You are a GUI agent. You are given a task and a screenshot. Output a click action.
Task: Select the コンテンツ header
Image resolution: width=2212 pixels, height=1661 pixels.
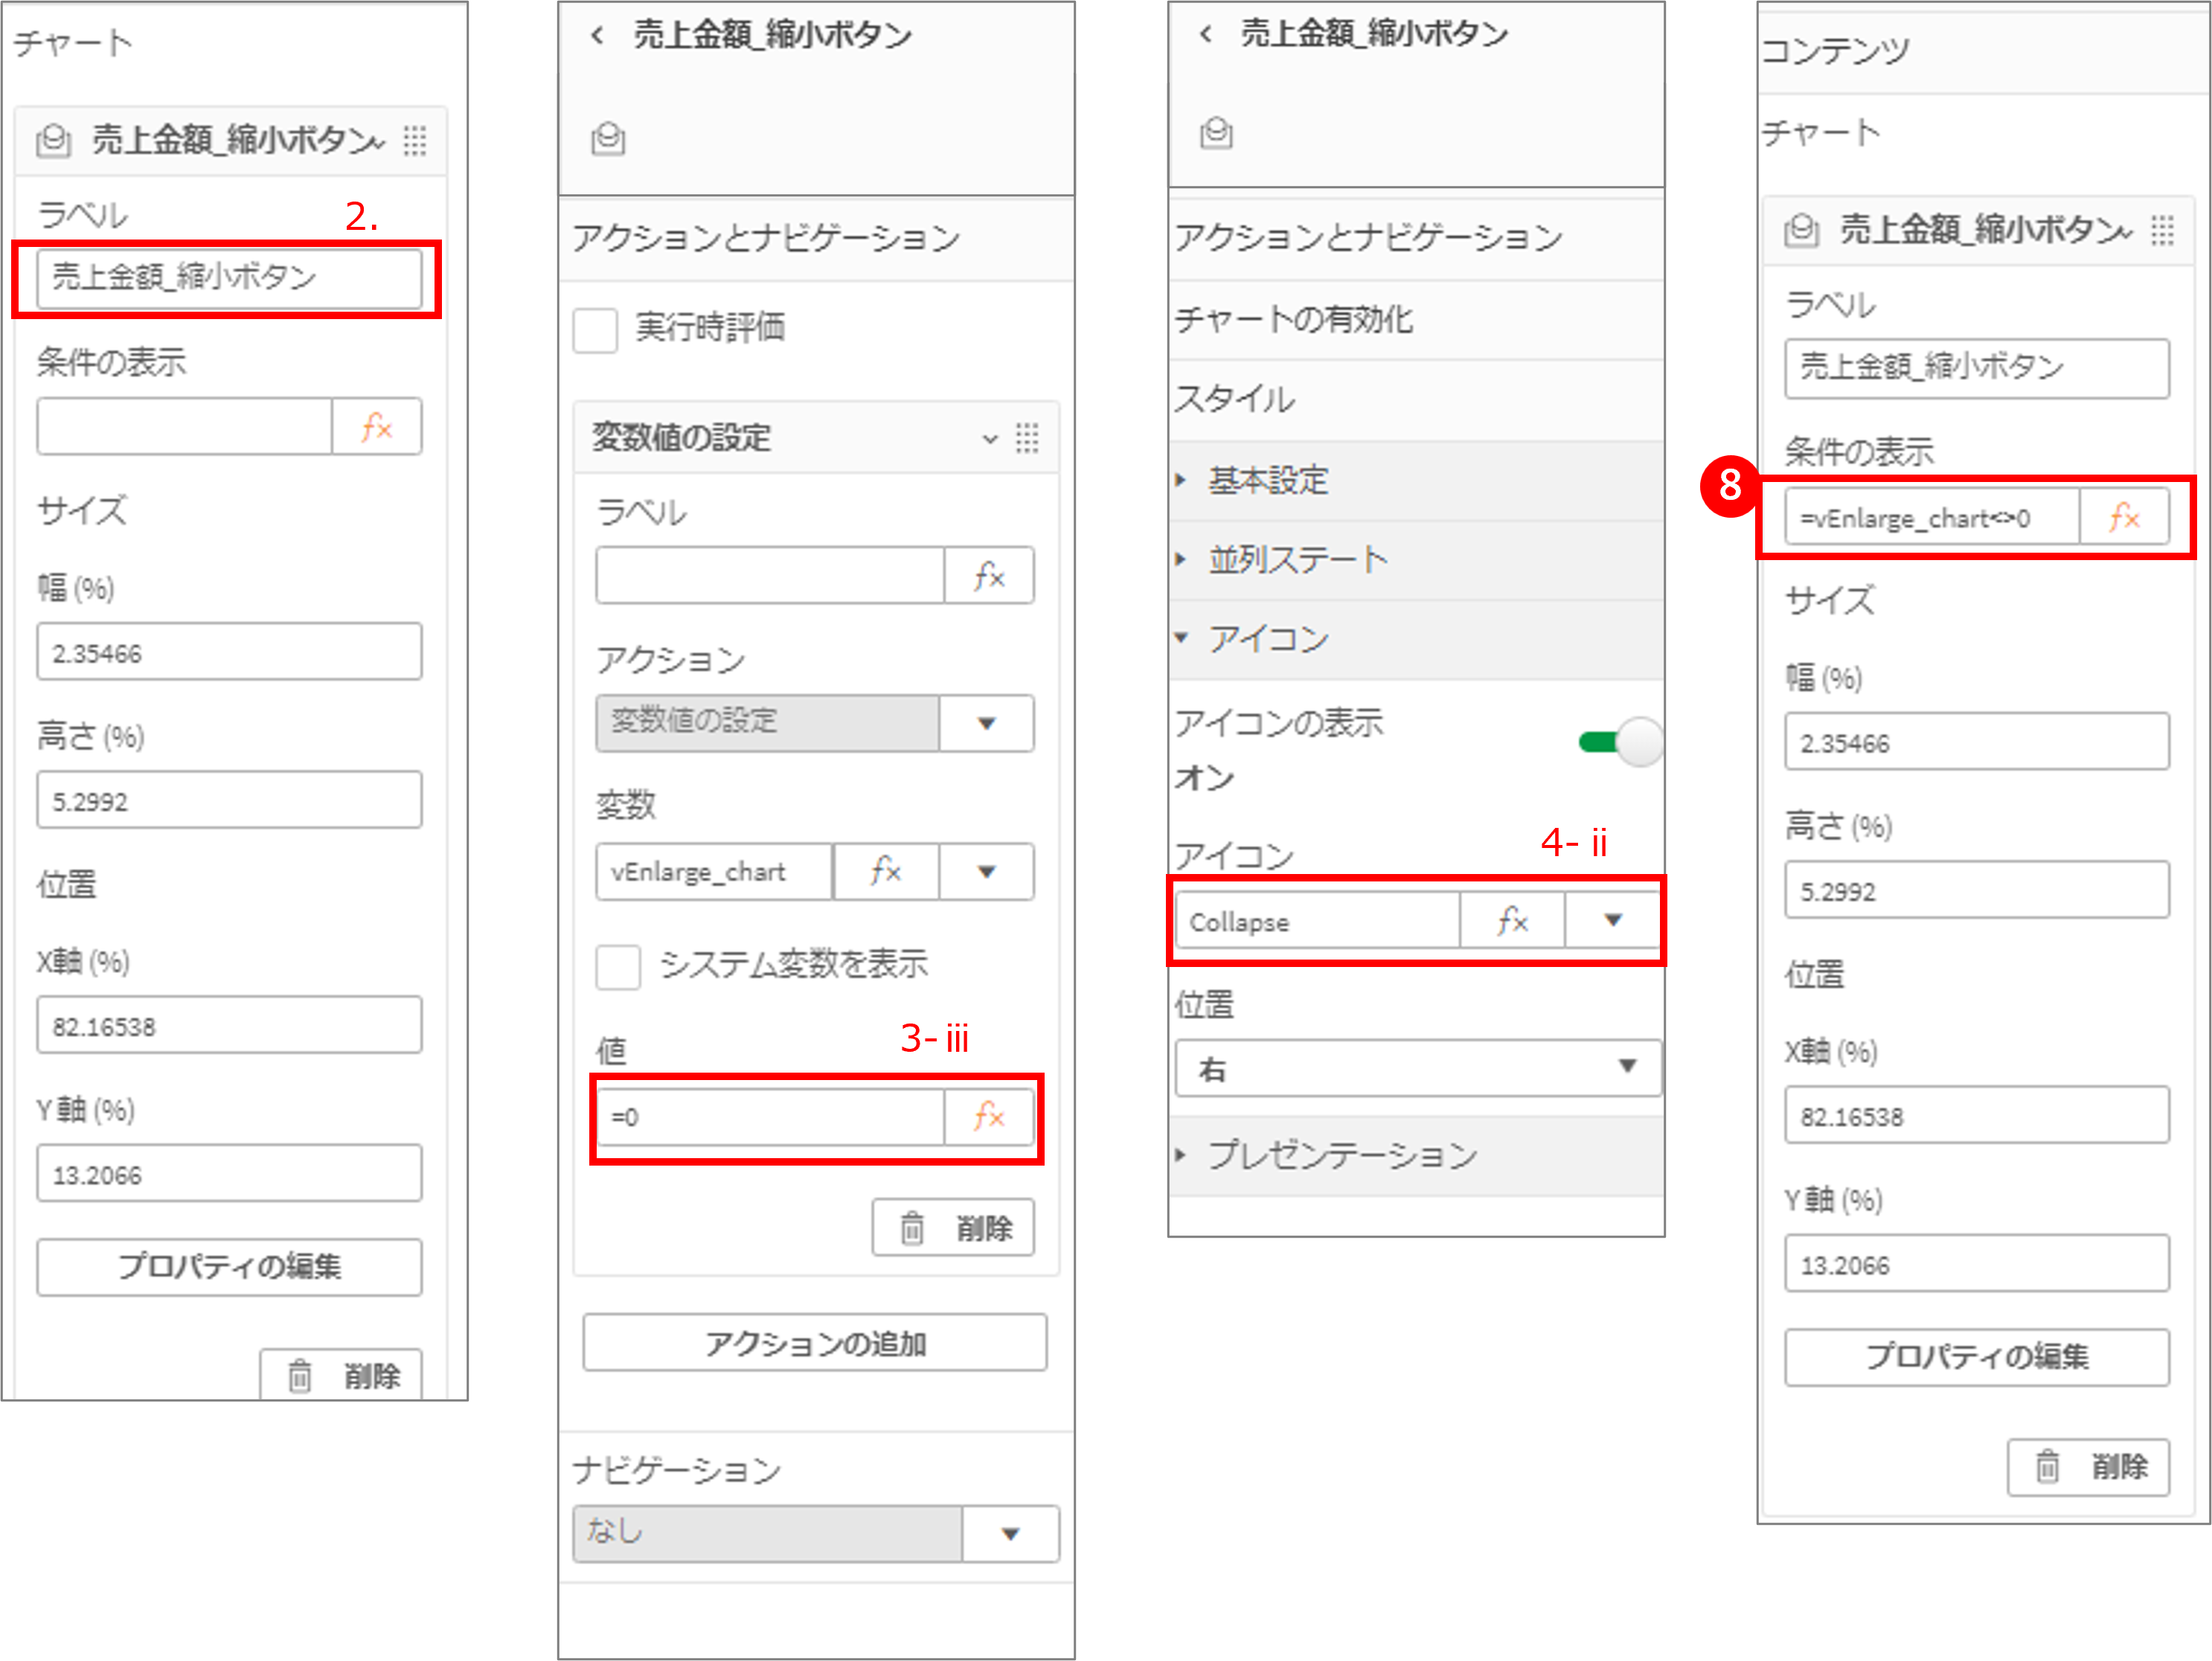coord(1983,51)
